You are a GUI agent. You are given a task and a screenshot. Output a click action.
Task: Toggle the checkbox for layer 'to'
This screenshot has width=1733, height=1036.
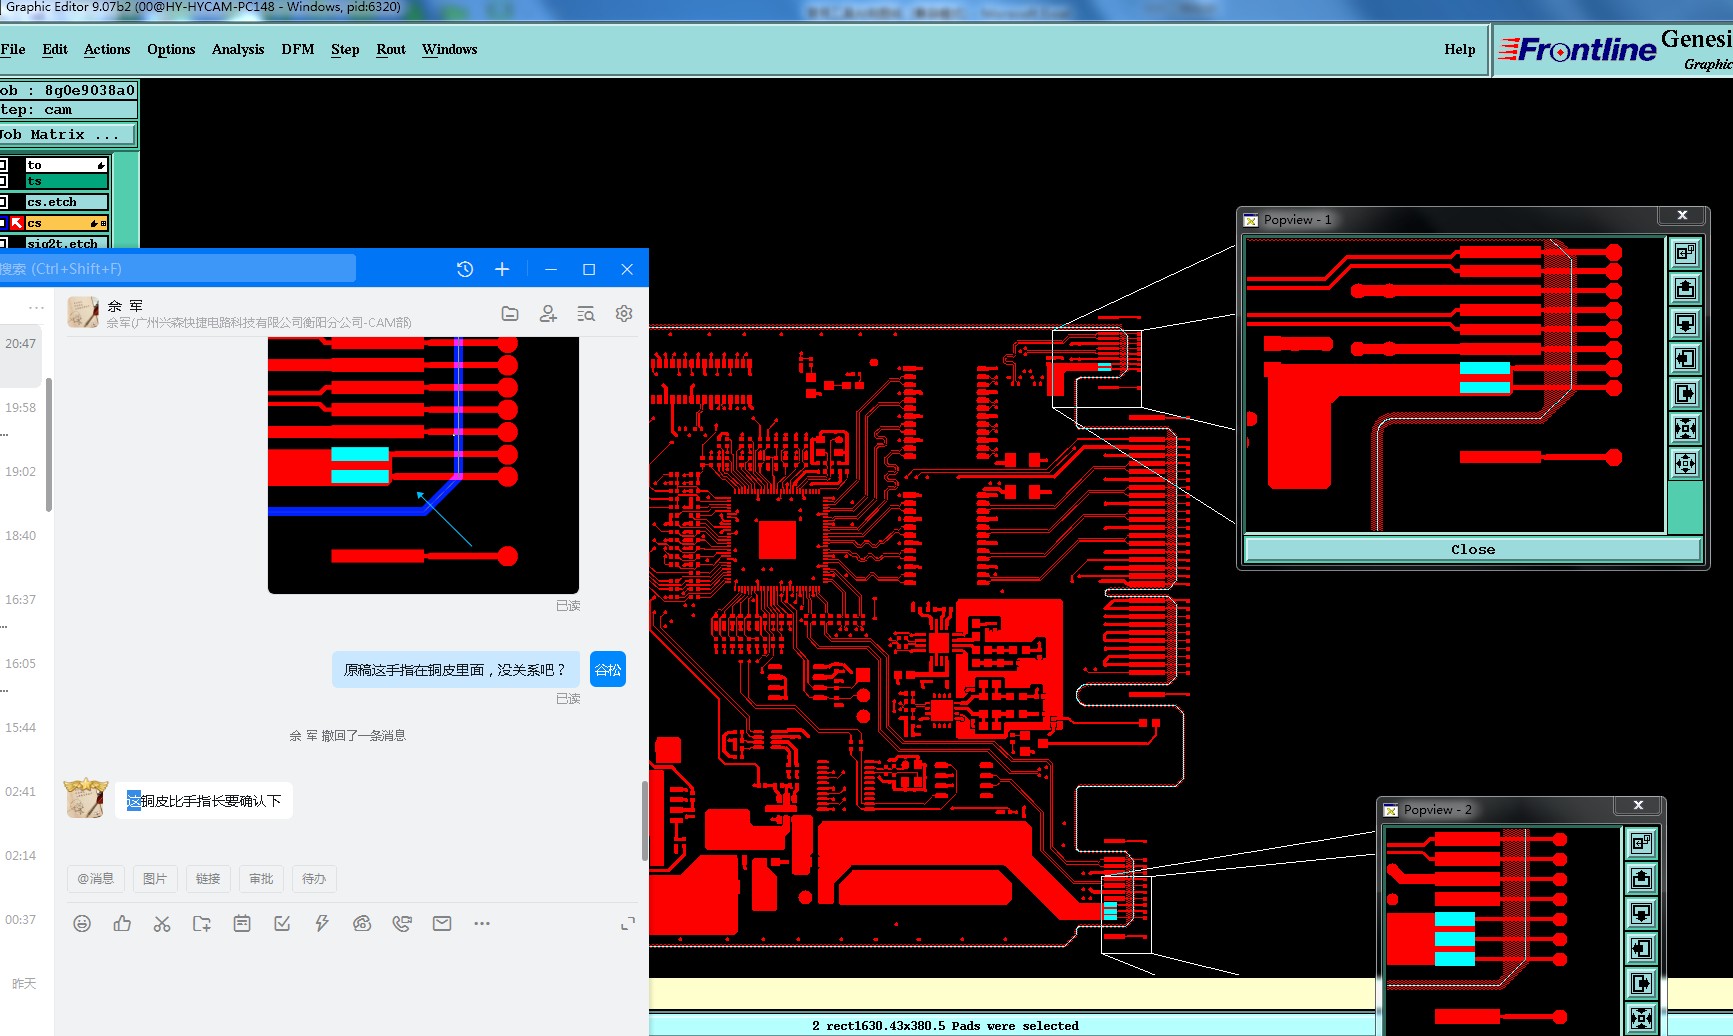coord(4,165)
